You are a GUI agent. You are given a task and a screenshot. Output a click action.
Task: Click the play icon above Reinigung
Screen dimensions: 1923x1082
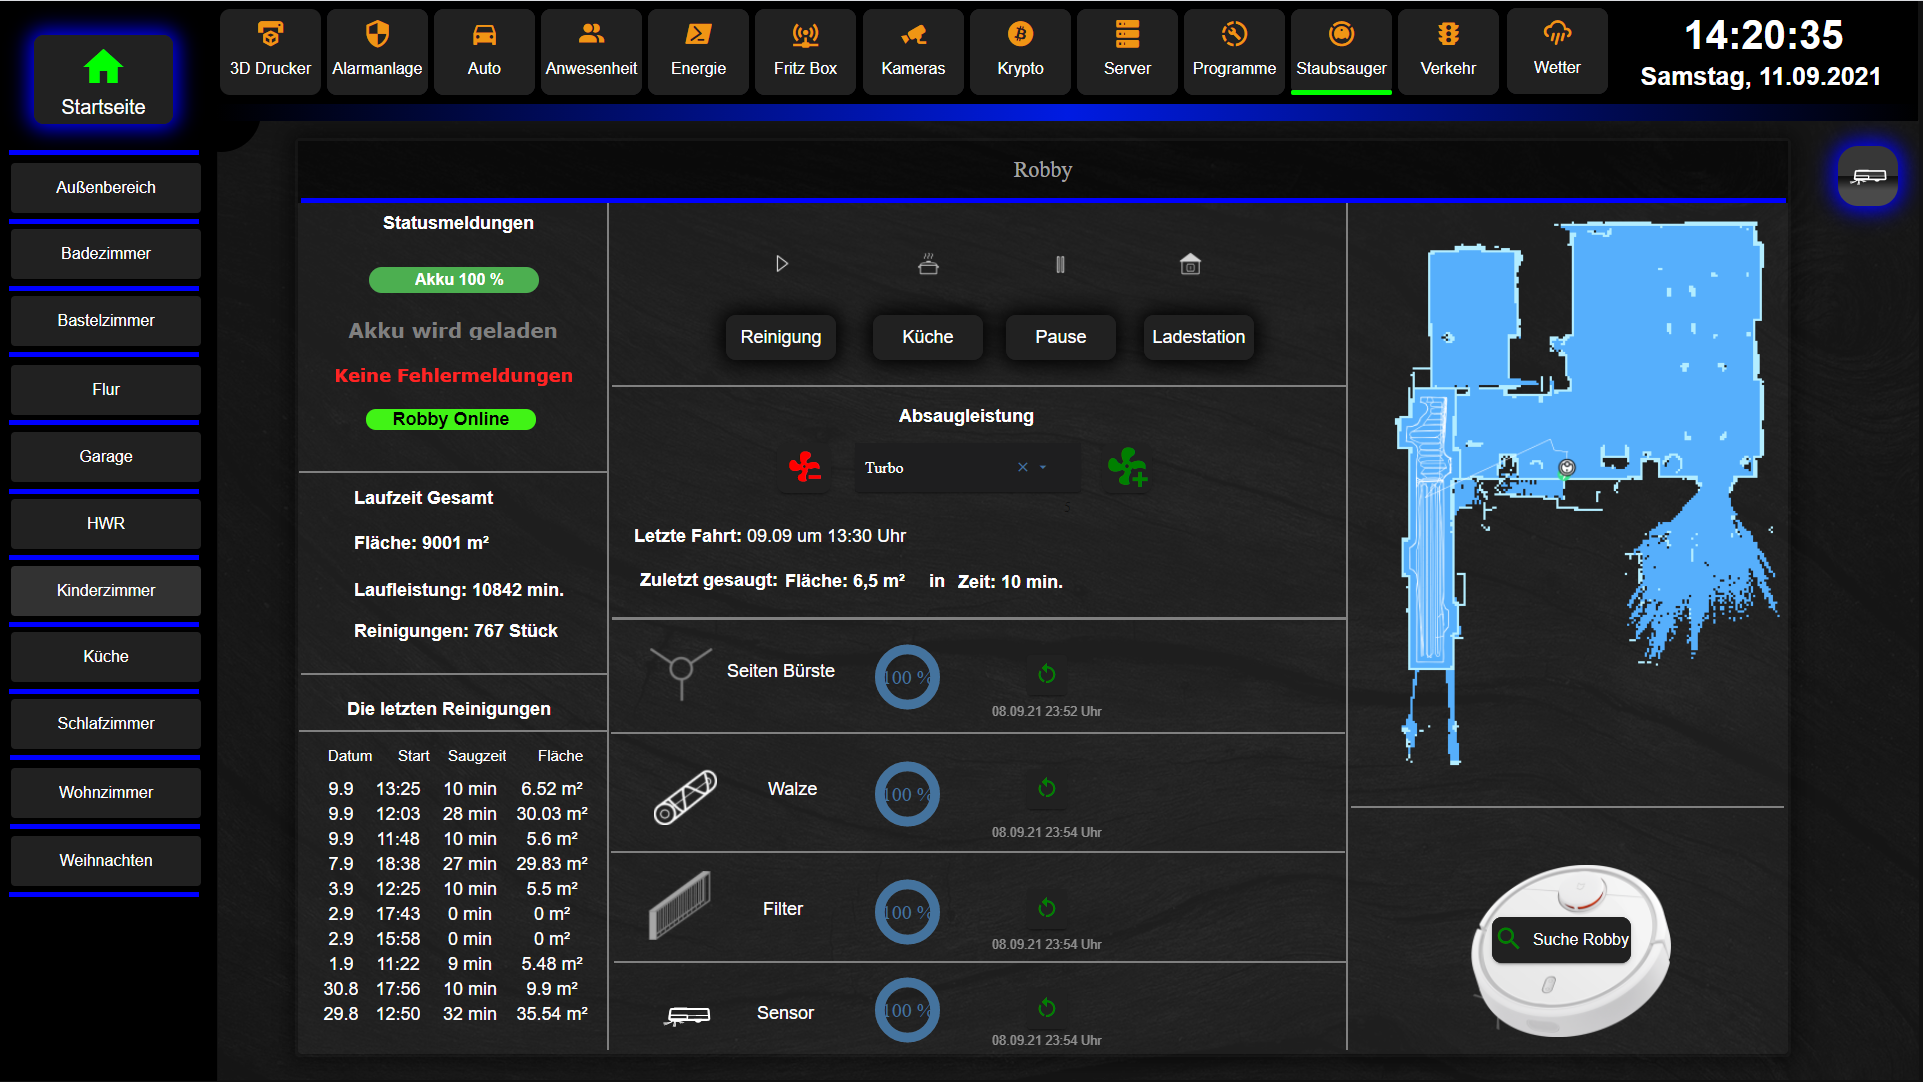coord(782,264)
